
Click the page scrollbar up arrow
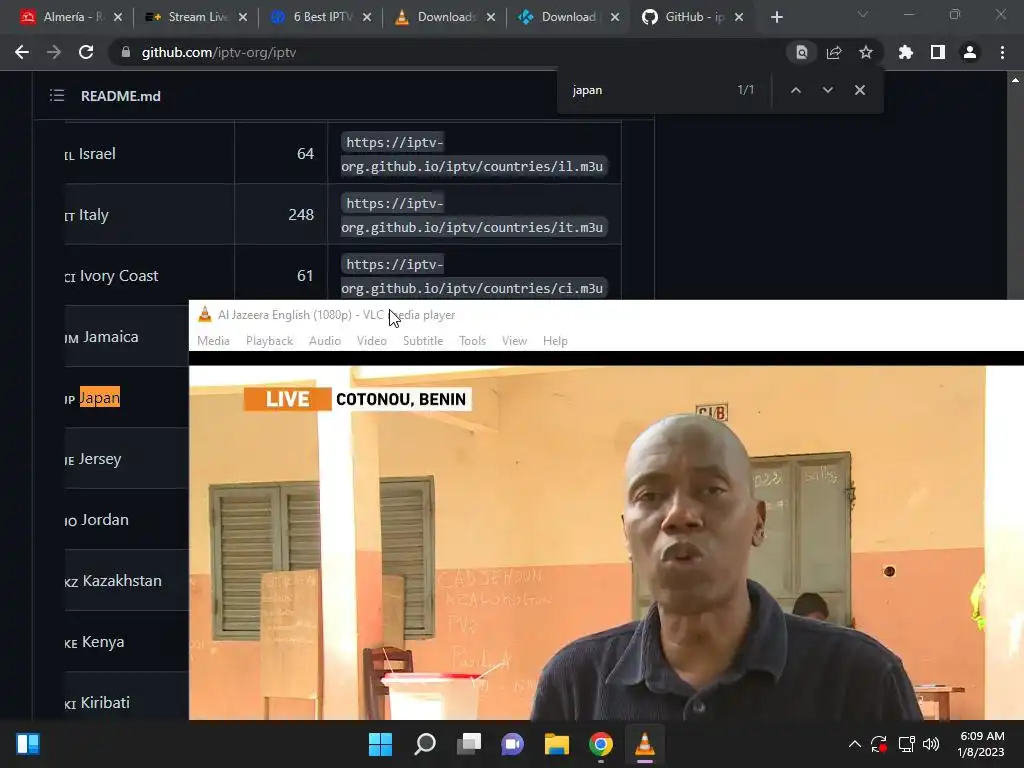(x=1015, y=80)
